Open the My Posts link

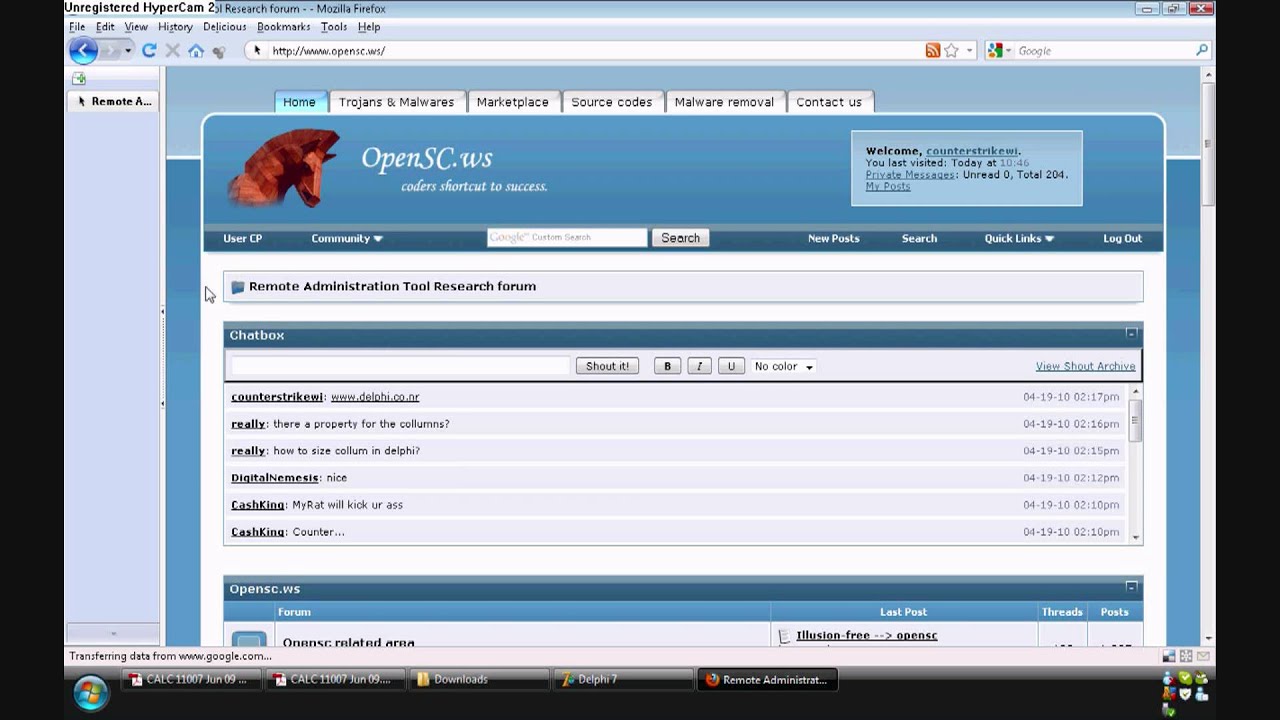pyautogui.click(x=888, y=186)
